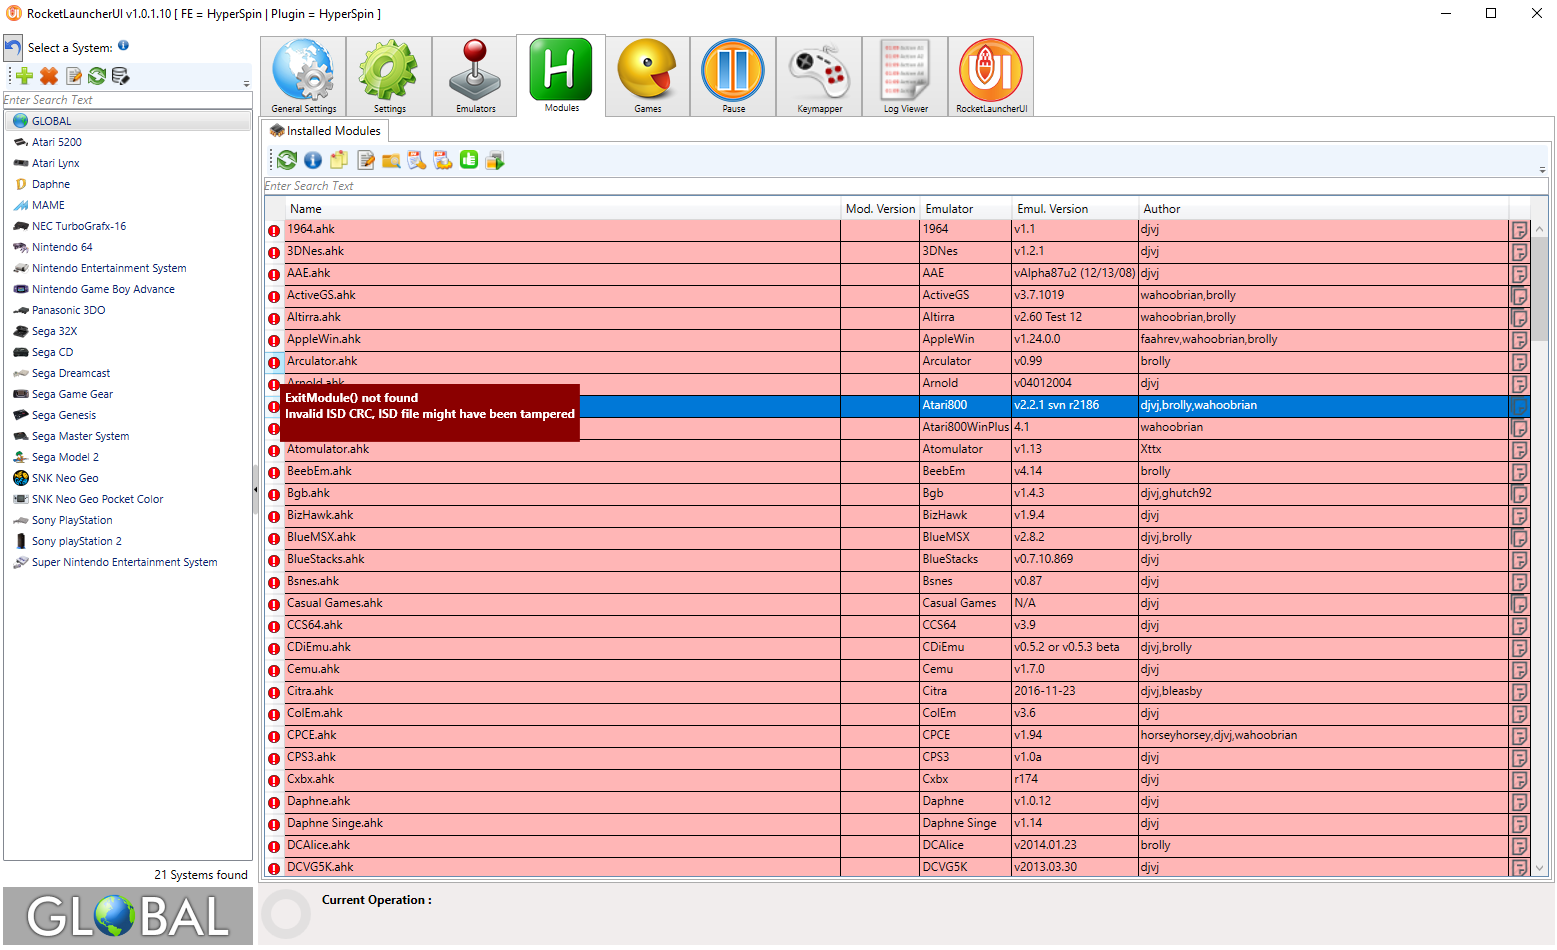Click the edit module notepad-with-pencil icon

click(366, 160)
